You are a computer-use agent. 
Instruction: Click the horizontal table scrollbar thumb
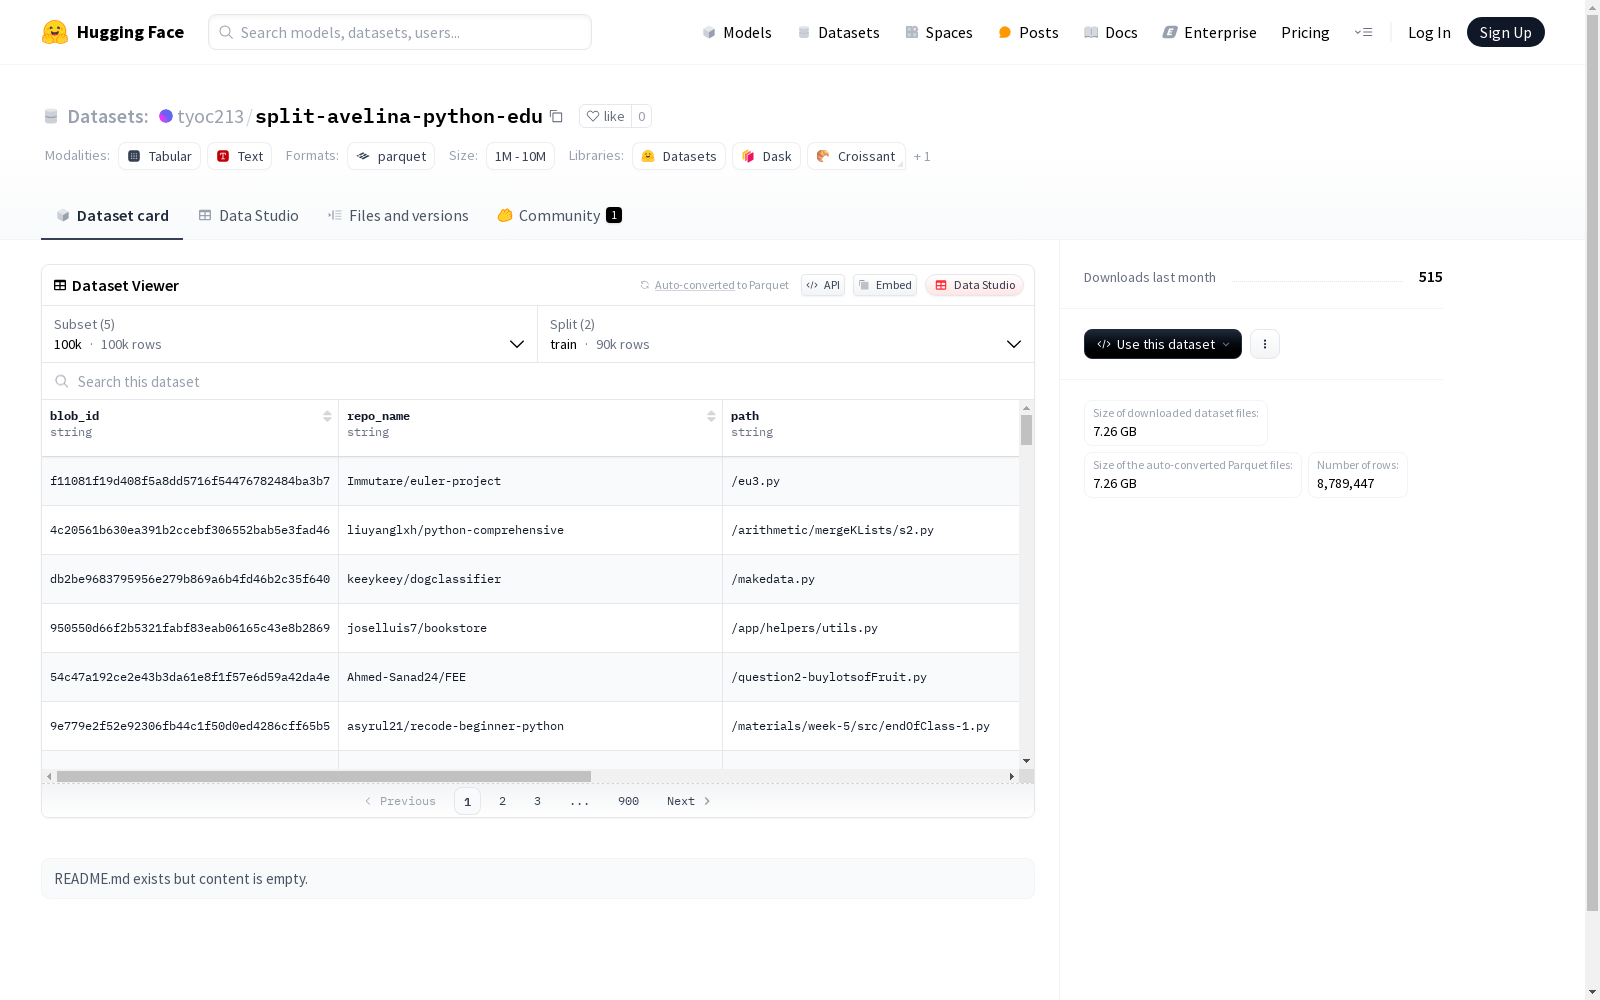324,776
